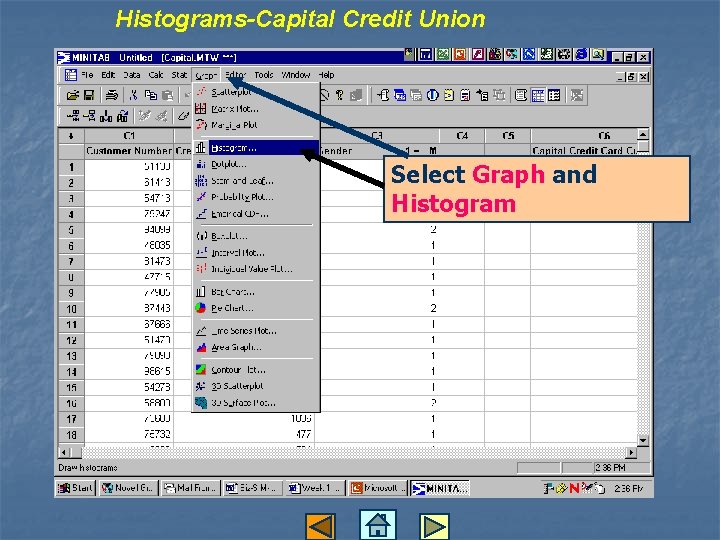
Task: Switch to the MINITAB taskbar button
Action: coord(440,488)
